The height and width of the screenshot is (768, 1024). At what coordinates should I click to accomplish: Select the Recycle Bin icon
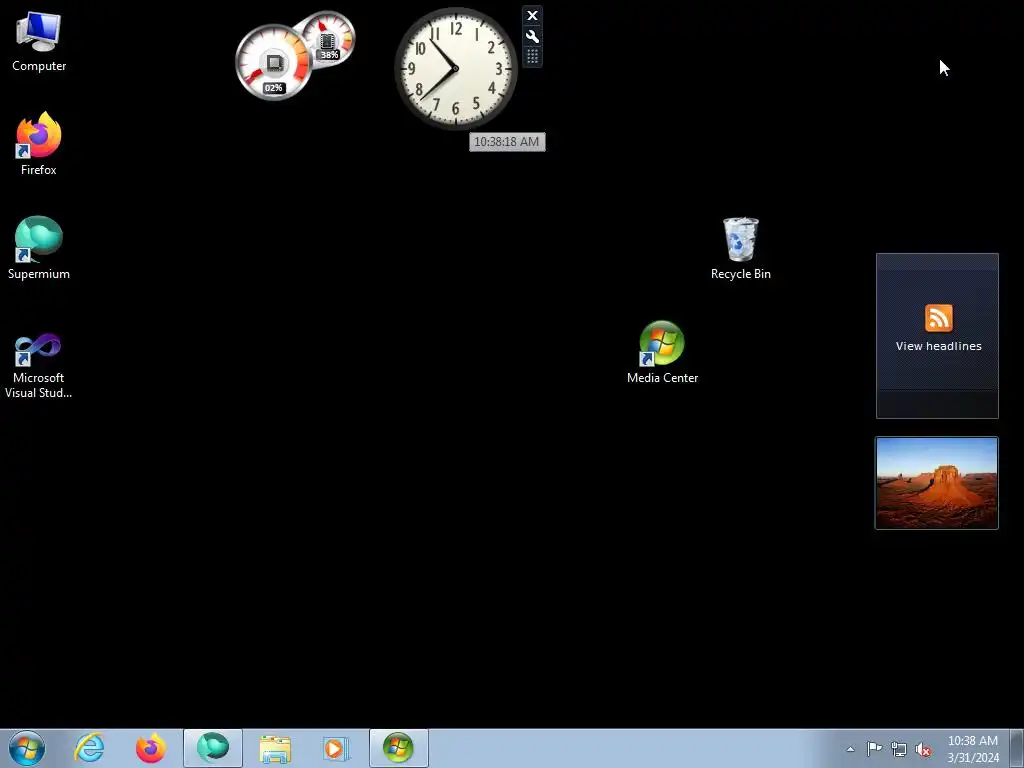pyautogui.click(x=741, y=248)
